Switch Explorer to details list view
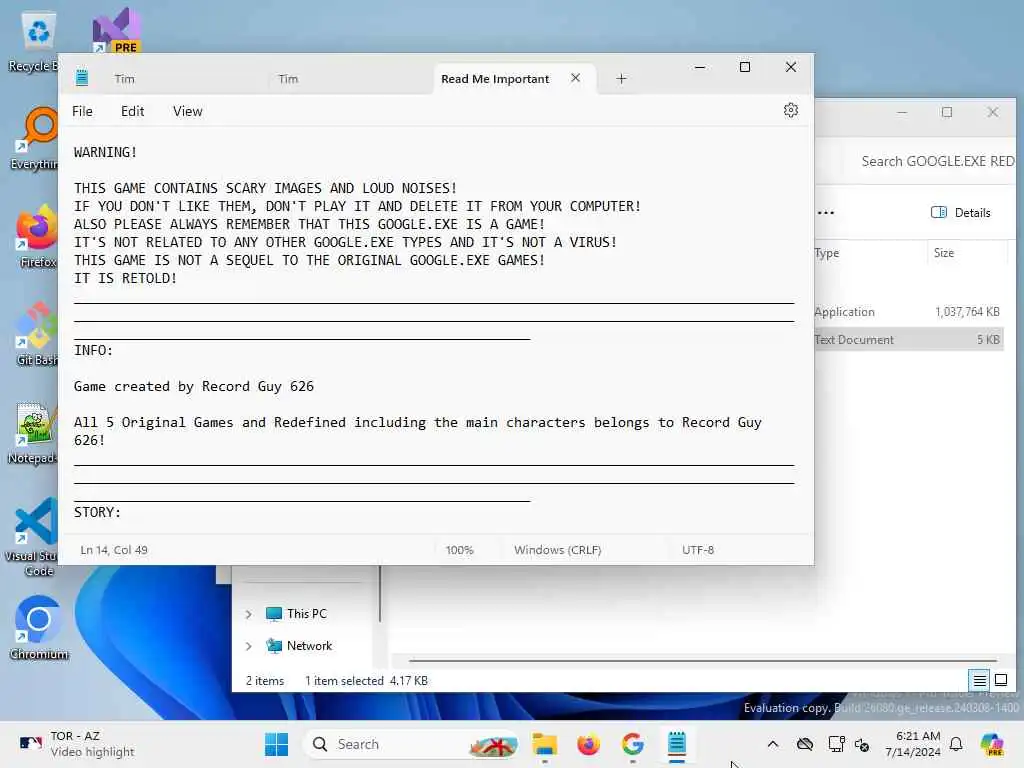 [980, 680]
